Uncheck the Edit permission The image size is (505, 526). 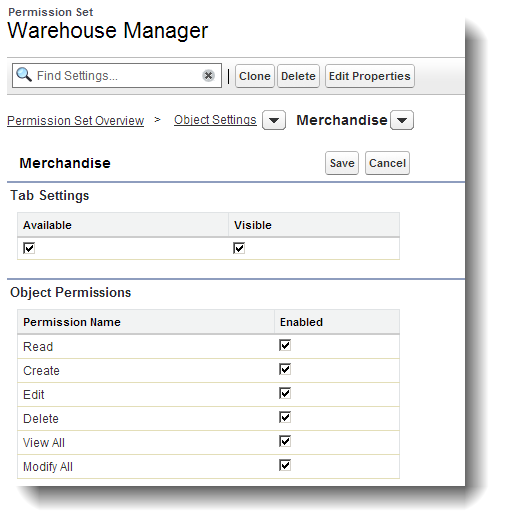point(285,393)
